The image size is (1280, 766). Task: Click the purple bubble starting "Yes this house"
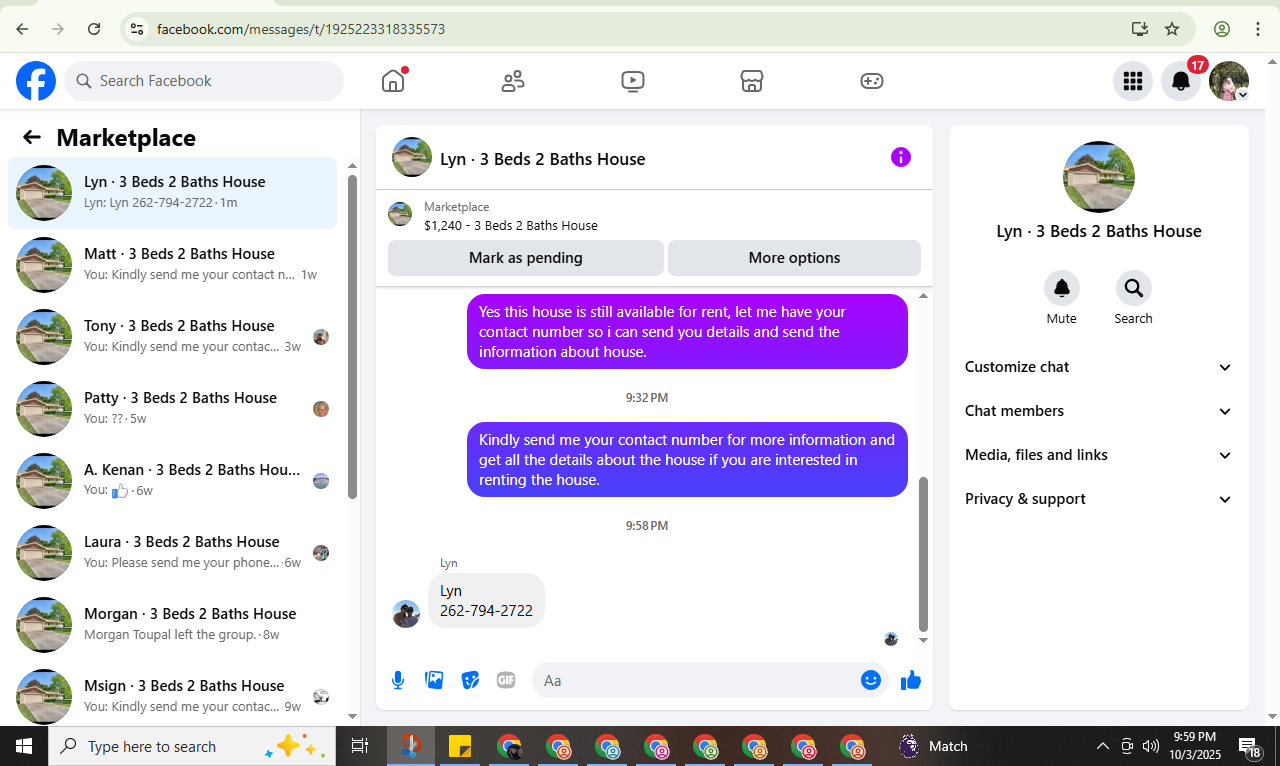687,332
